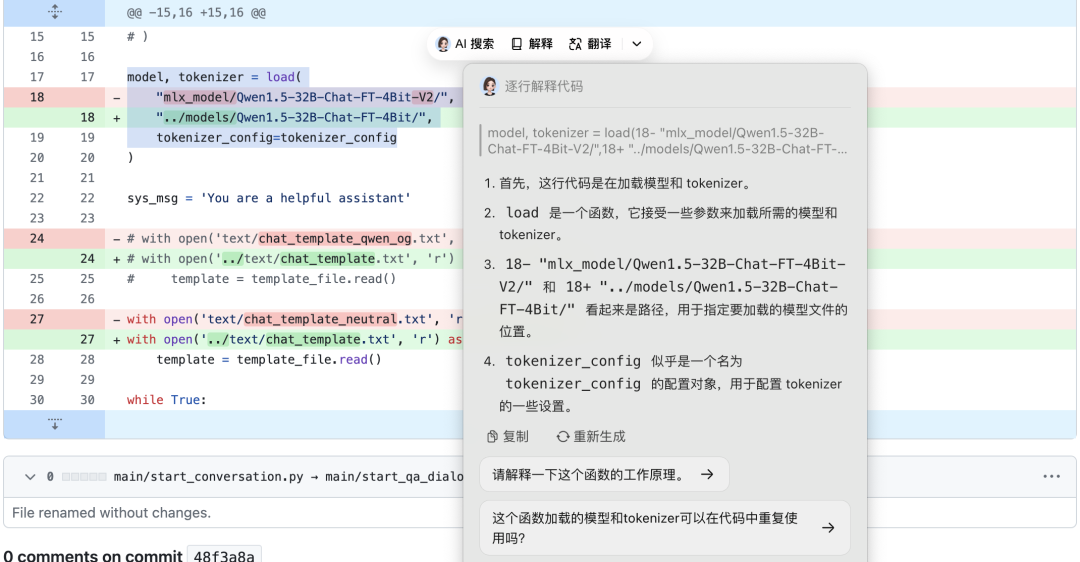Click the '0 comments on commit' heading

pos(92,556)
